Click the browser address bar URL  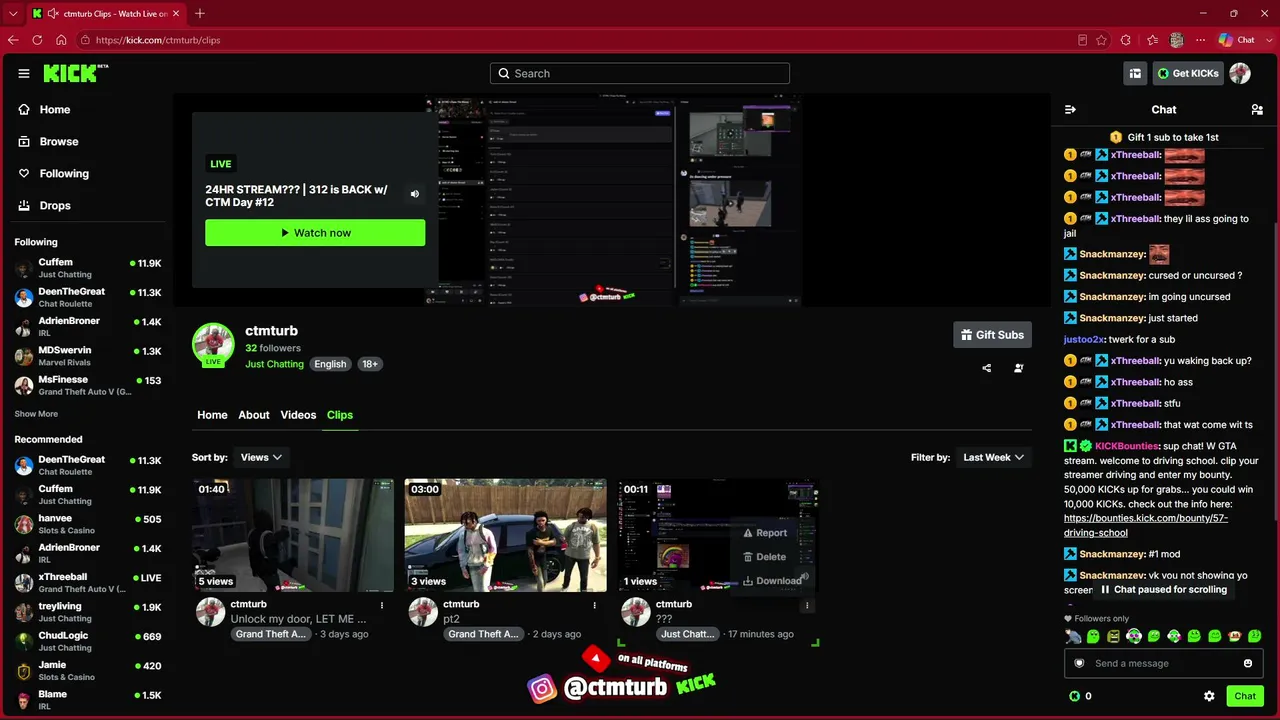(158, 40)
